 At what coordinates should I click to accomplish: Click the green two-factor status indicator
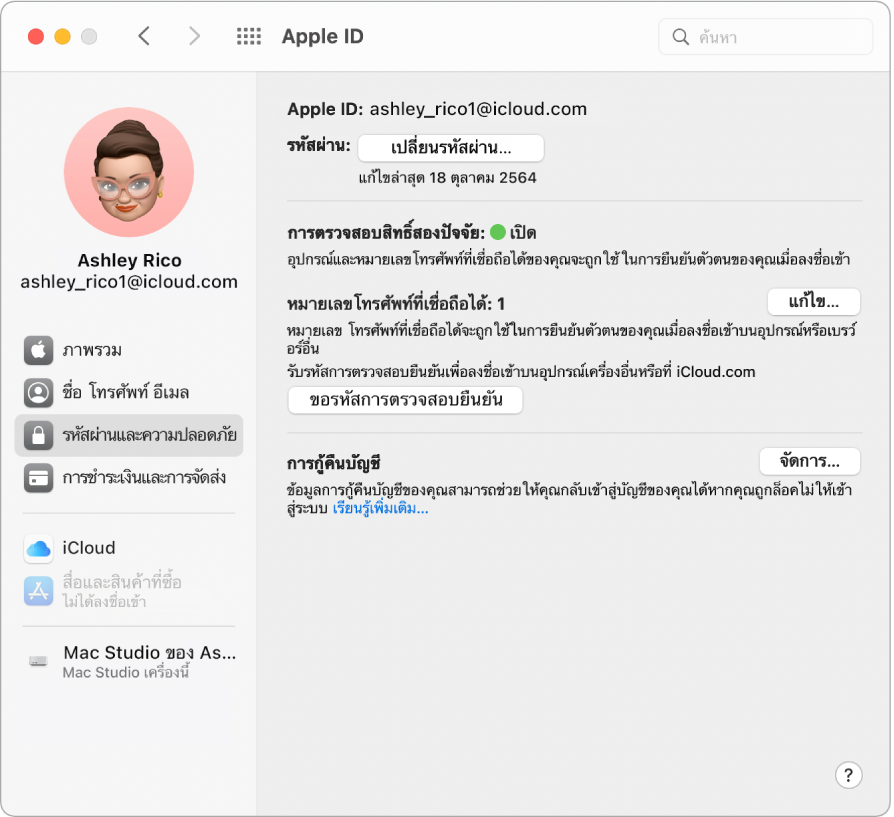point(498,232)
